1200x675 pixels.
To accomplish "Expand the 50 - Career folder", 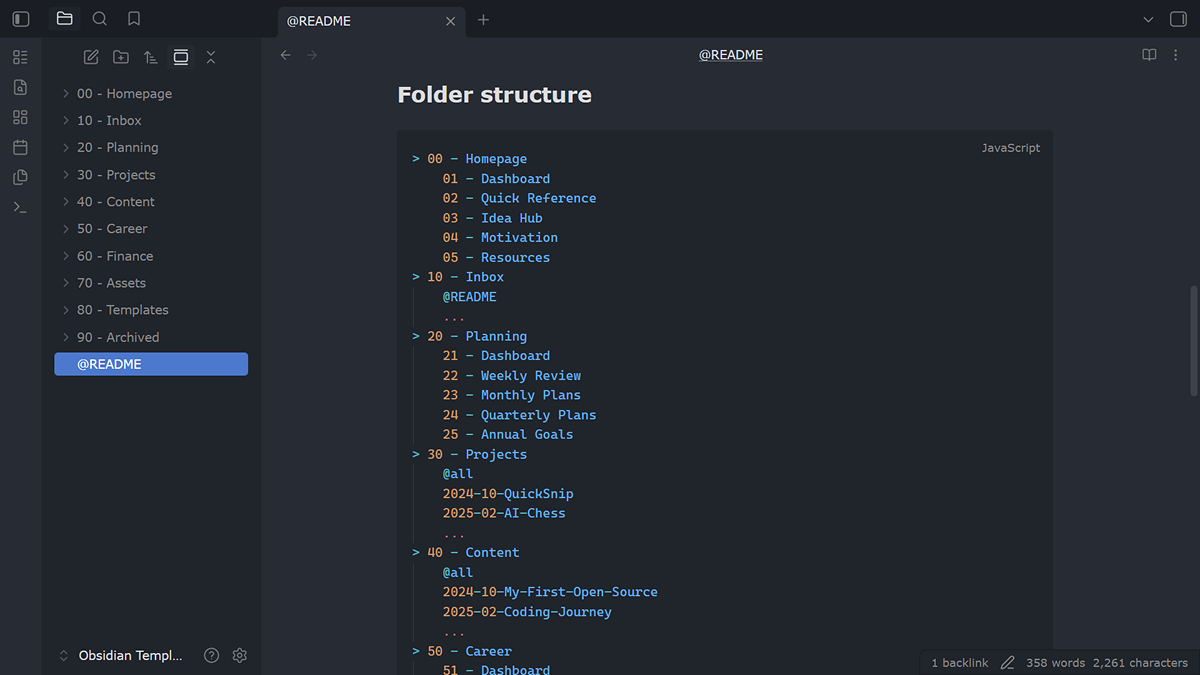I will 151,228.
